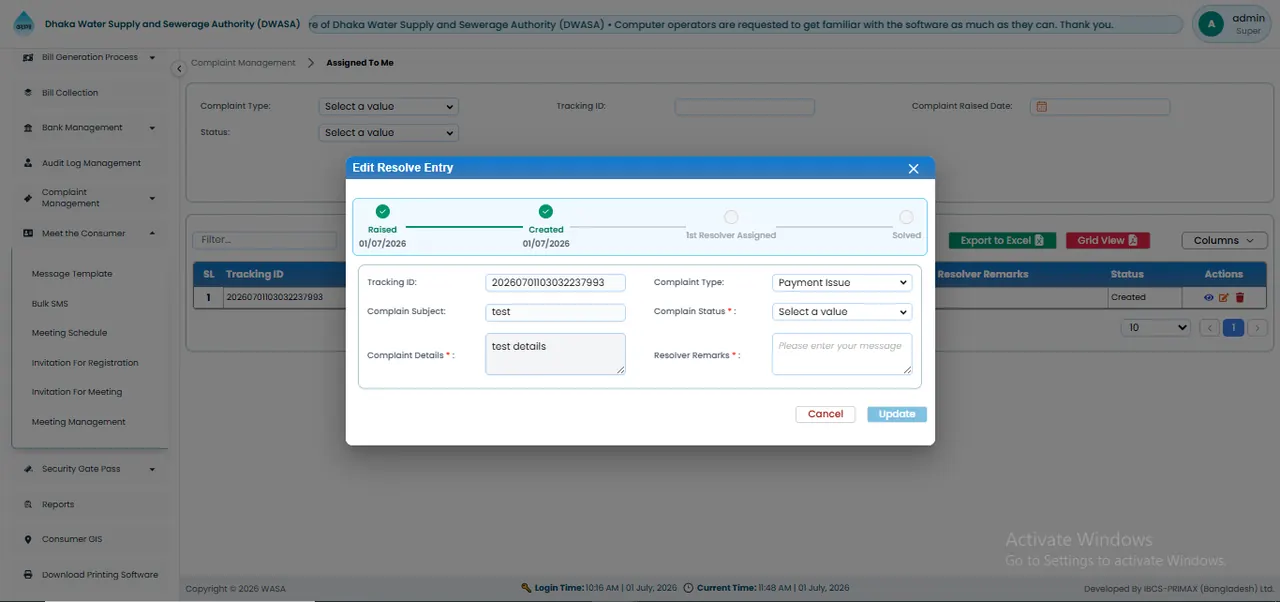Click the Cancel button
This screenshot has height=602, width=1280.
pyautogui.click(x=826, y=414)
